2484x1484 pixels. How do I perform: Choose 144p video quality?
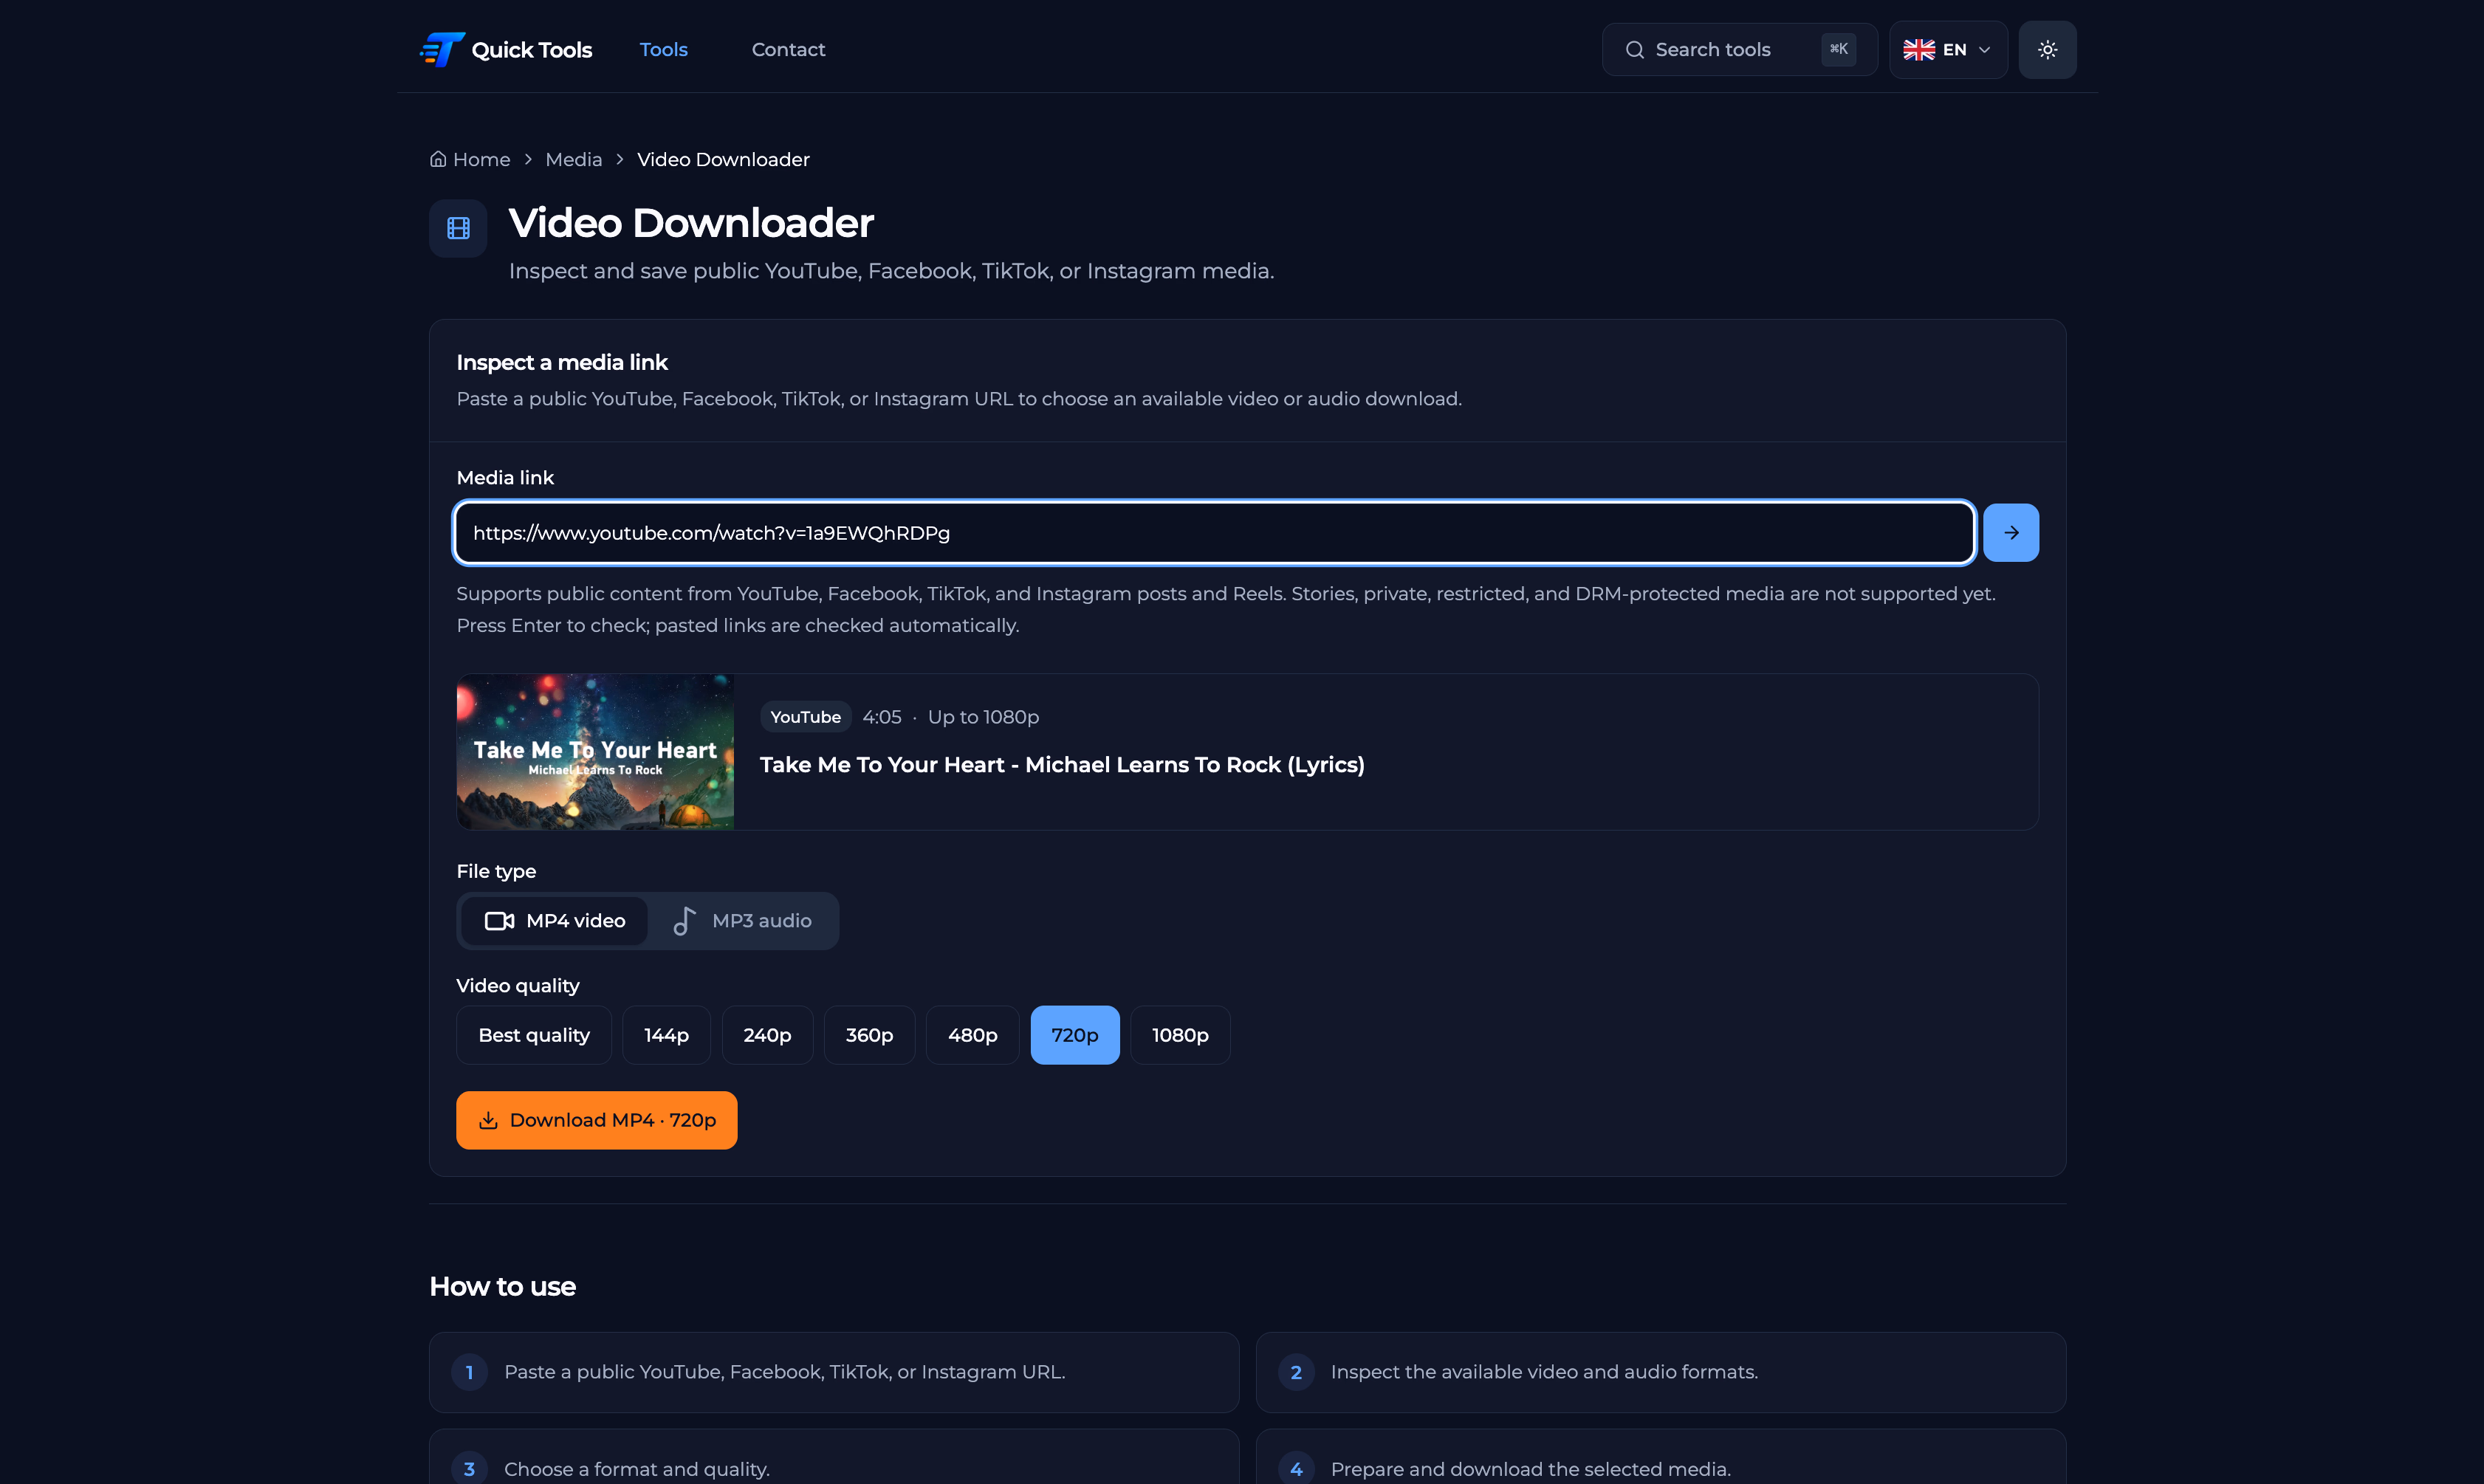666,1035
